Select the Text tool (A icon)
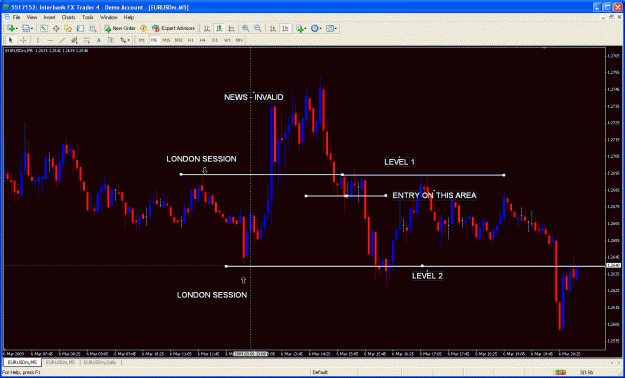 98,40
